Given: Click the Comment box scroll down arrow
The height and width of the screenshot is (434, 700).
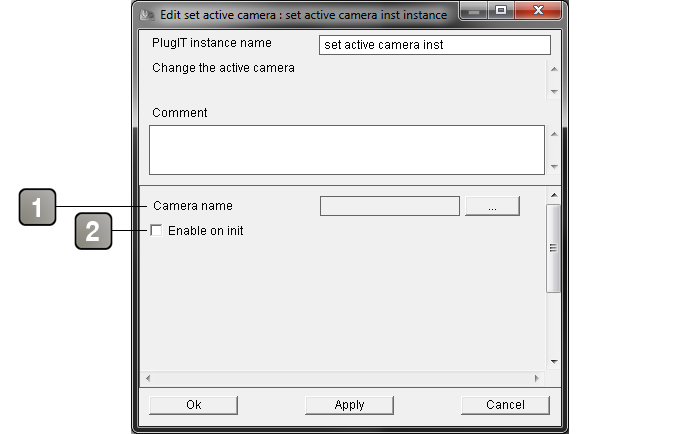Looking at the screenshot, I should (x=554, y=167).
